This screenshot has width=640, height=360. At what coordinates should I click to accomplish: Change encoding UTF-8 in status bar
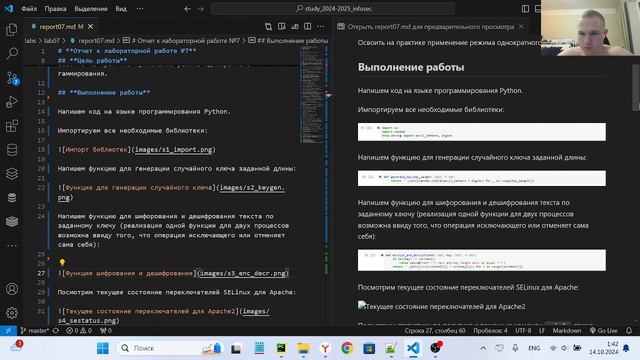click(523, 331)
